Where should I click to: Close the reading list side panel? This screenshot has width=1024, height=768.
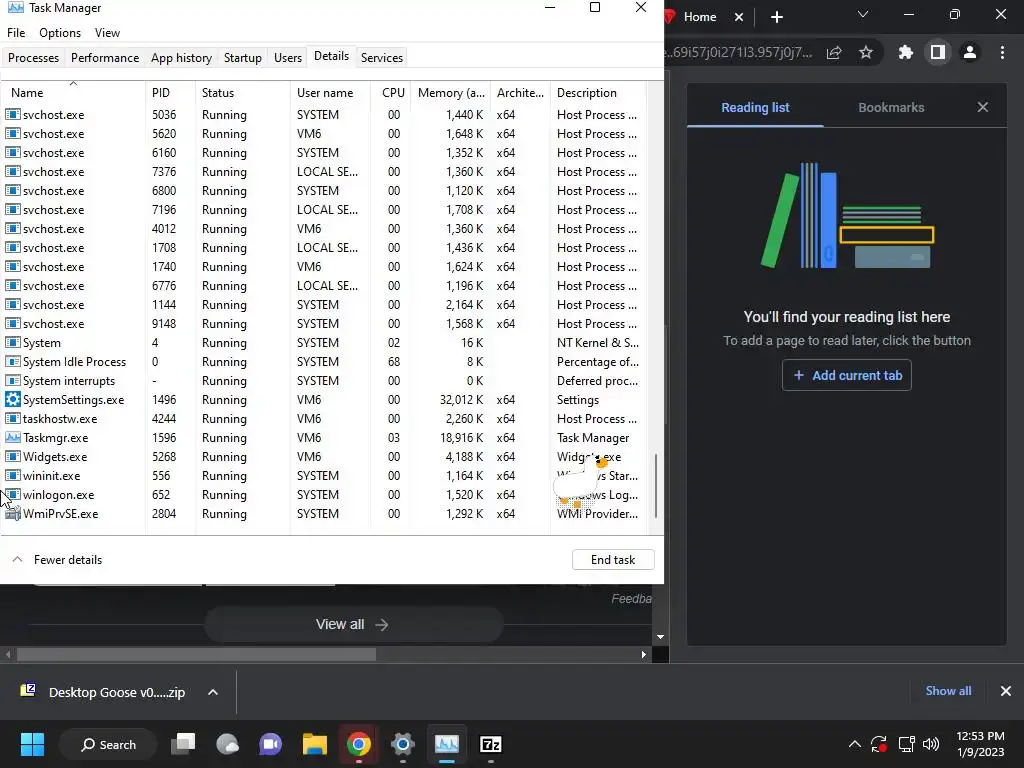[x=983, y=107]
